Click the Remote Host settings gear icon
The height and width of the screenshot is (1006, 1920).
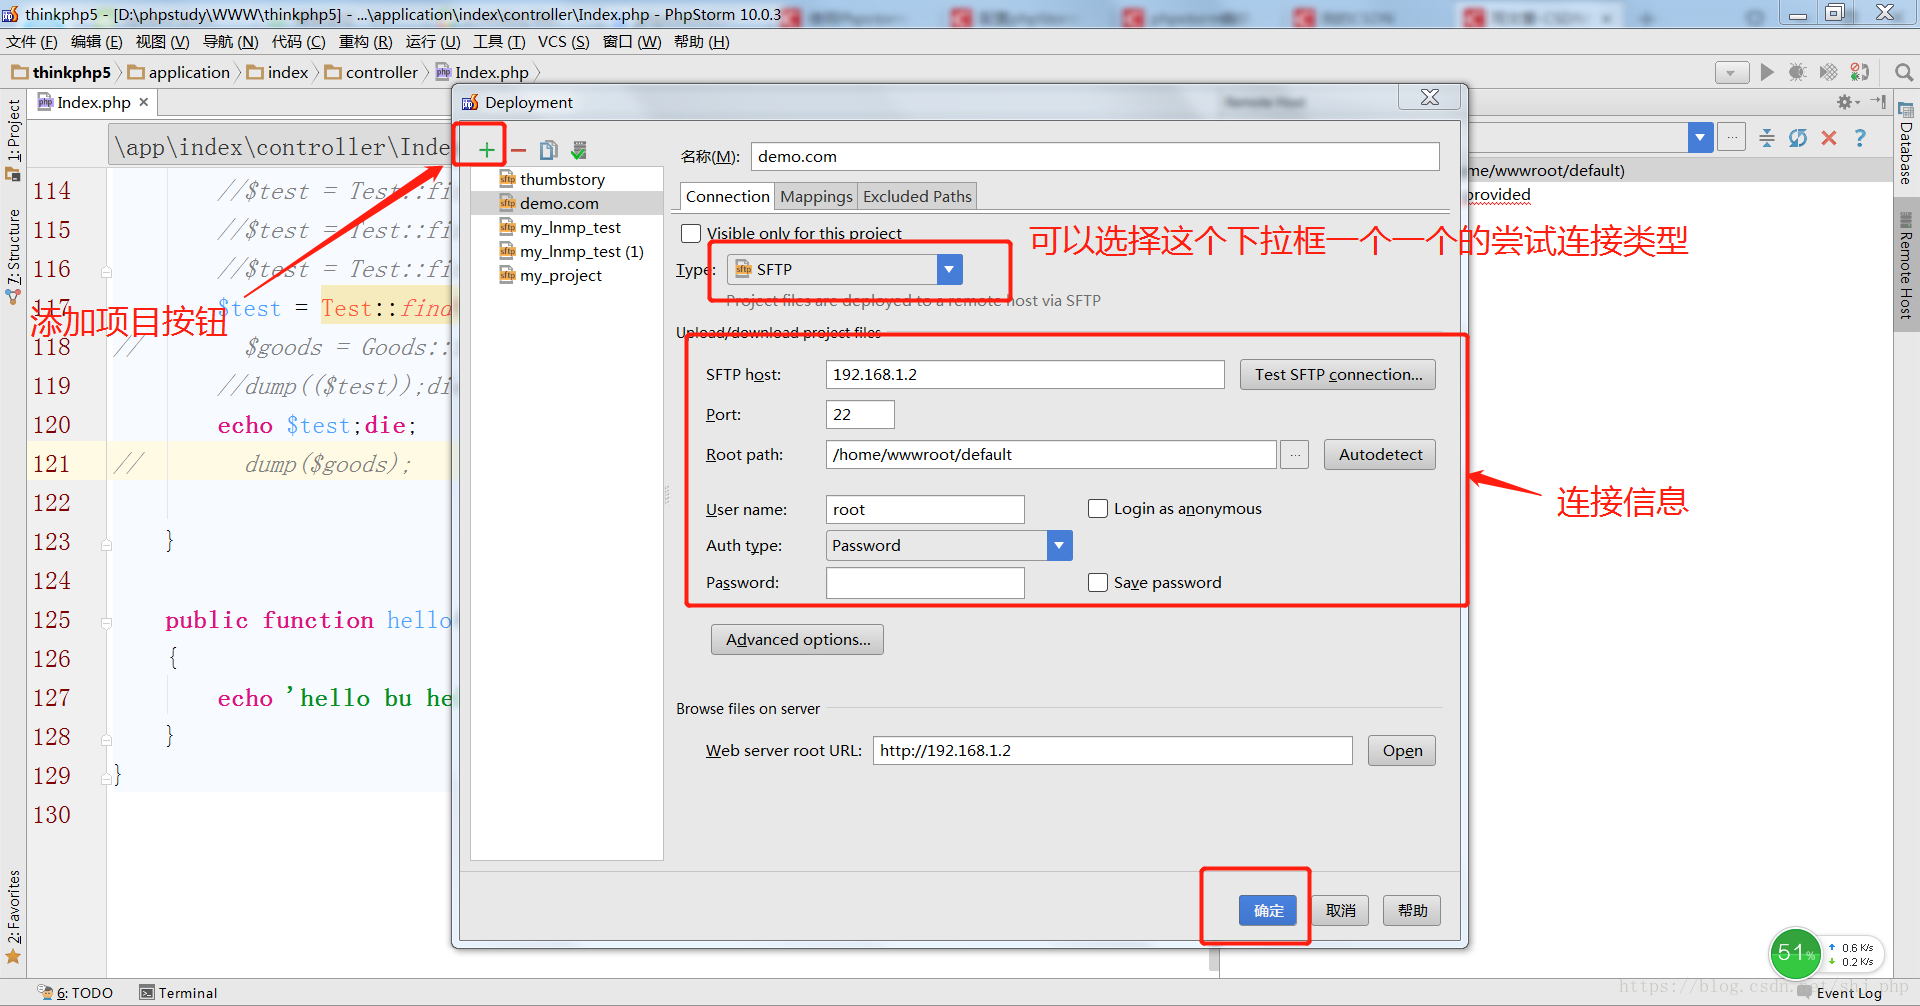tap(1846, 102)
